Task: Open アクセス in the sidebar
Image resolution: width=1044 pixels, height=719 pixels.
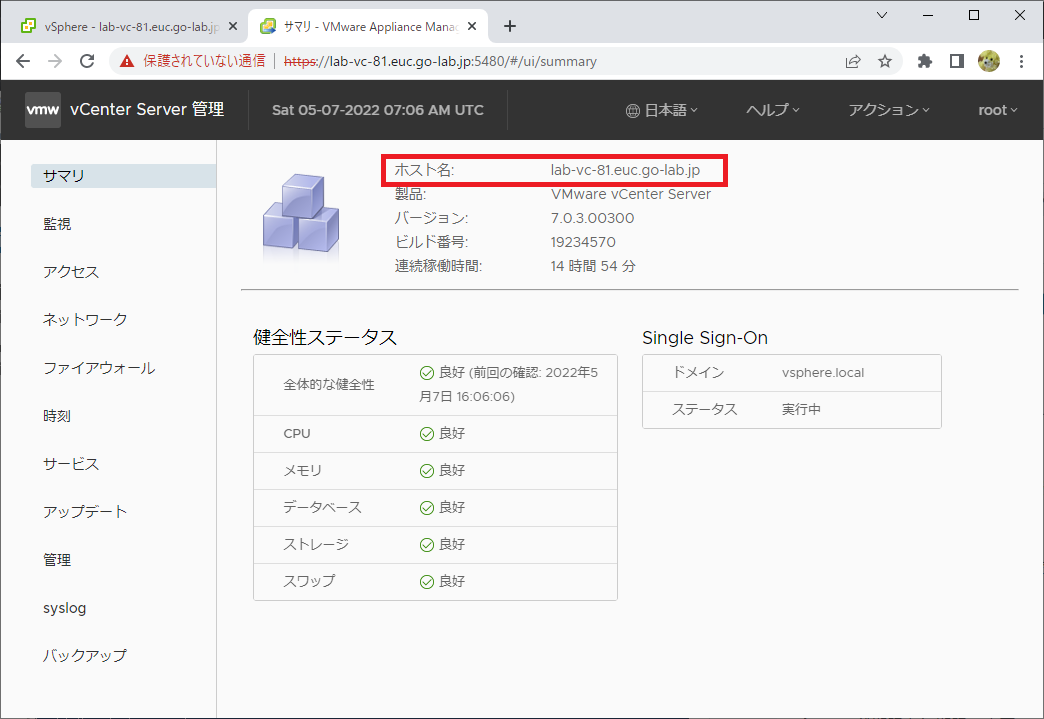Action: [x=71, y=272]
